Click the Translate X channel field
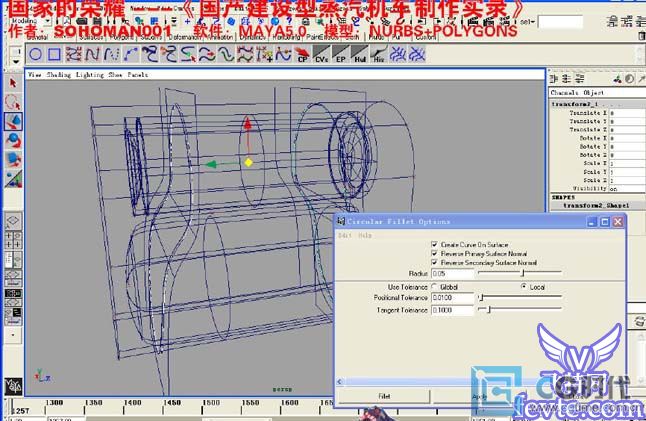The image size is (646, 421). [627, 113]
